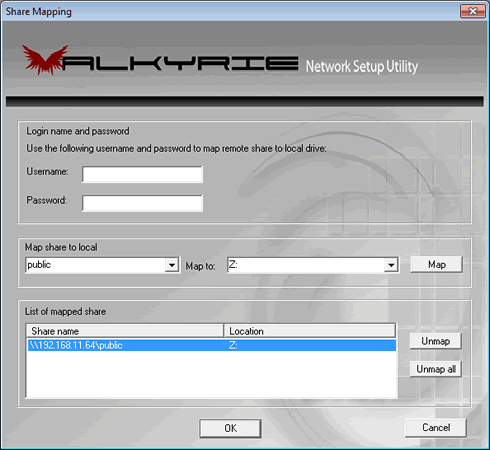
Task: Select the \\192.168.11.64\public mapped share row
Action: [212, 345]
